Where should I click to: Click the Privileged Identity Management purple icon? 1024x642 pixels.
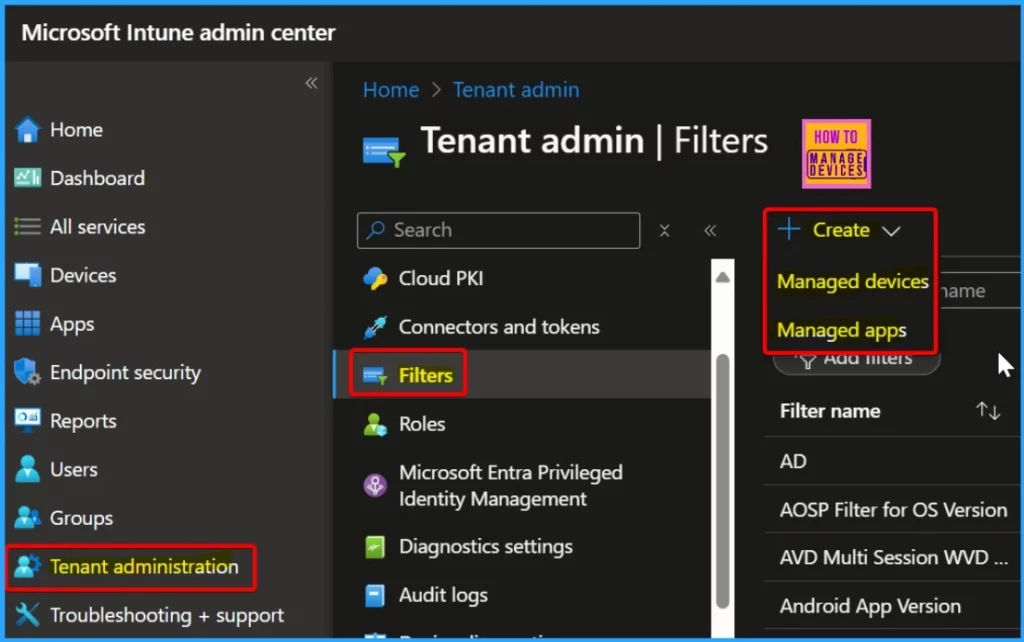point(375,485)
